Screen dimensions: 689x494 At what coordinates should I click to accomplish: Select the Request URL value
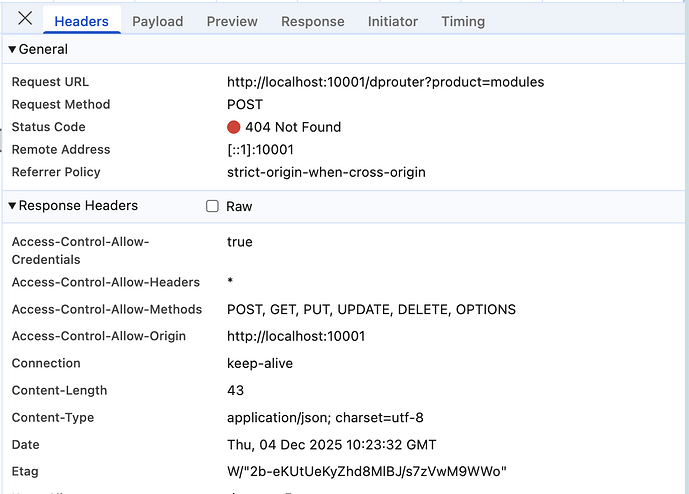click(x=385, y=82)
